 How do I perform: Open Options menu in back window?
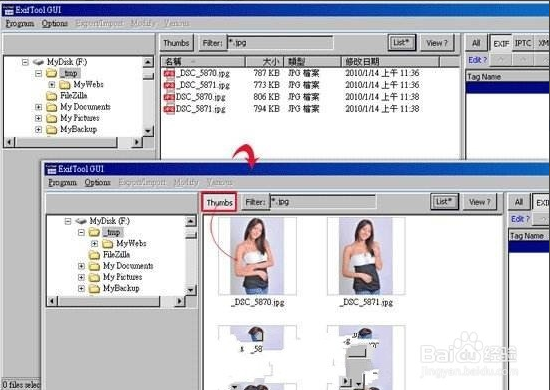click(x=54, y=23)
